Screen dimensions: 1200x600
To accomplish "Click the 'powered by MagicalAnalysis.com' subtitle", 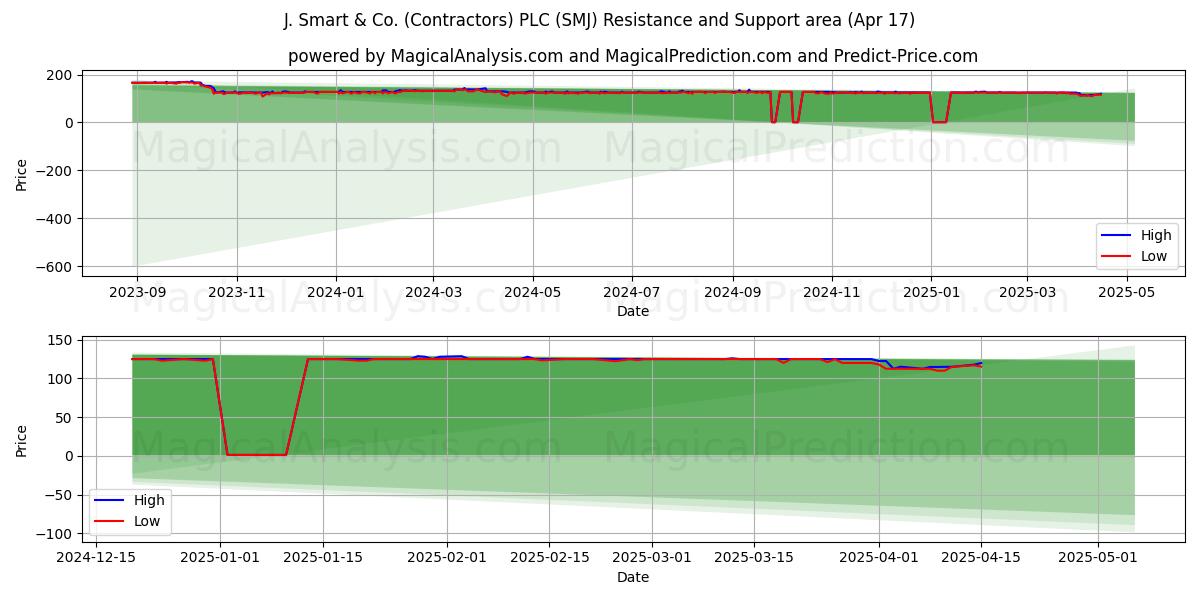I will pyautogui.click(x=633, y=56).
